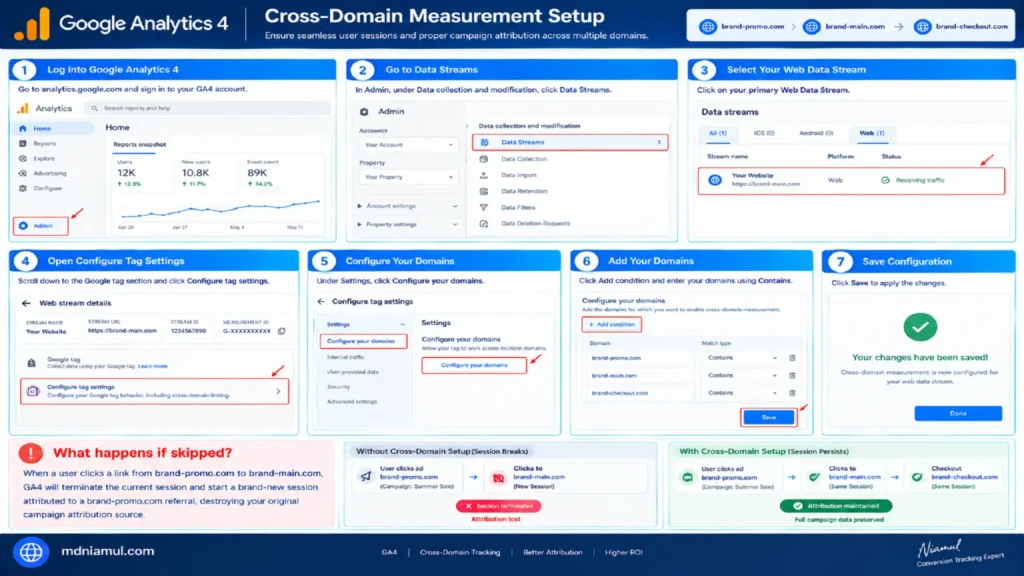Click the green Receiving traffic check icon
This screenshot has width=1024, height=576.
[x=885, y=180]
